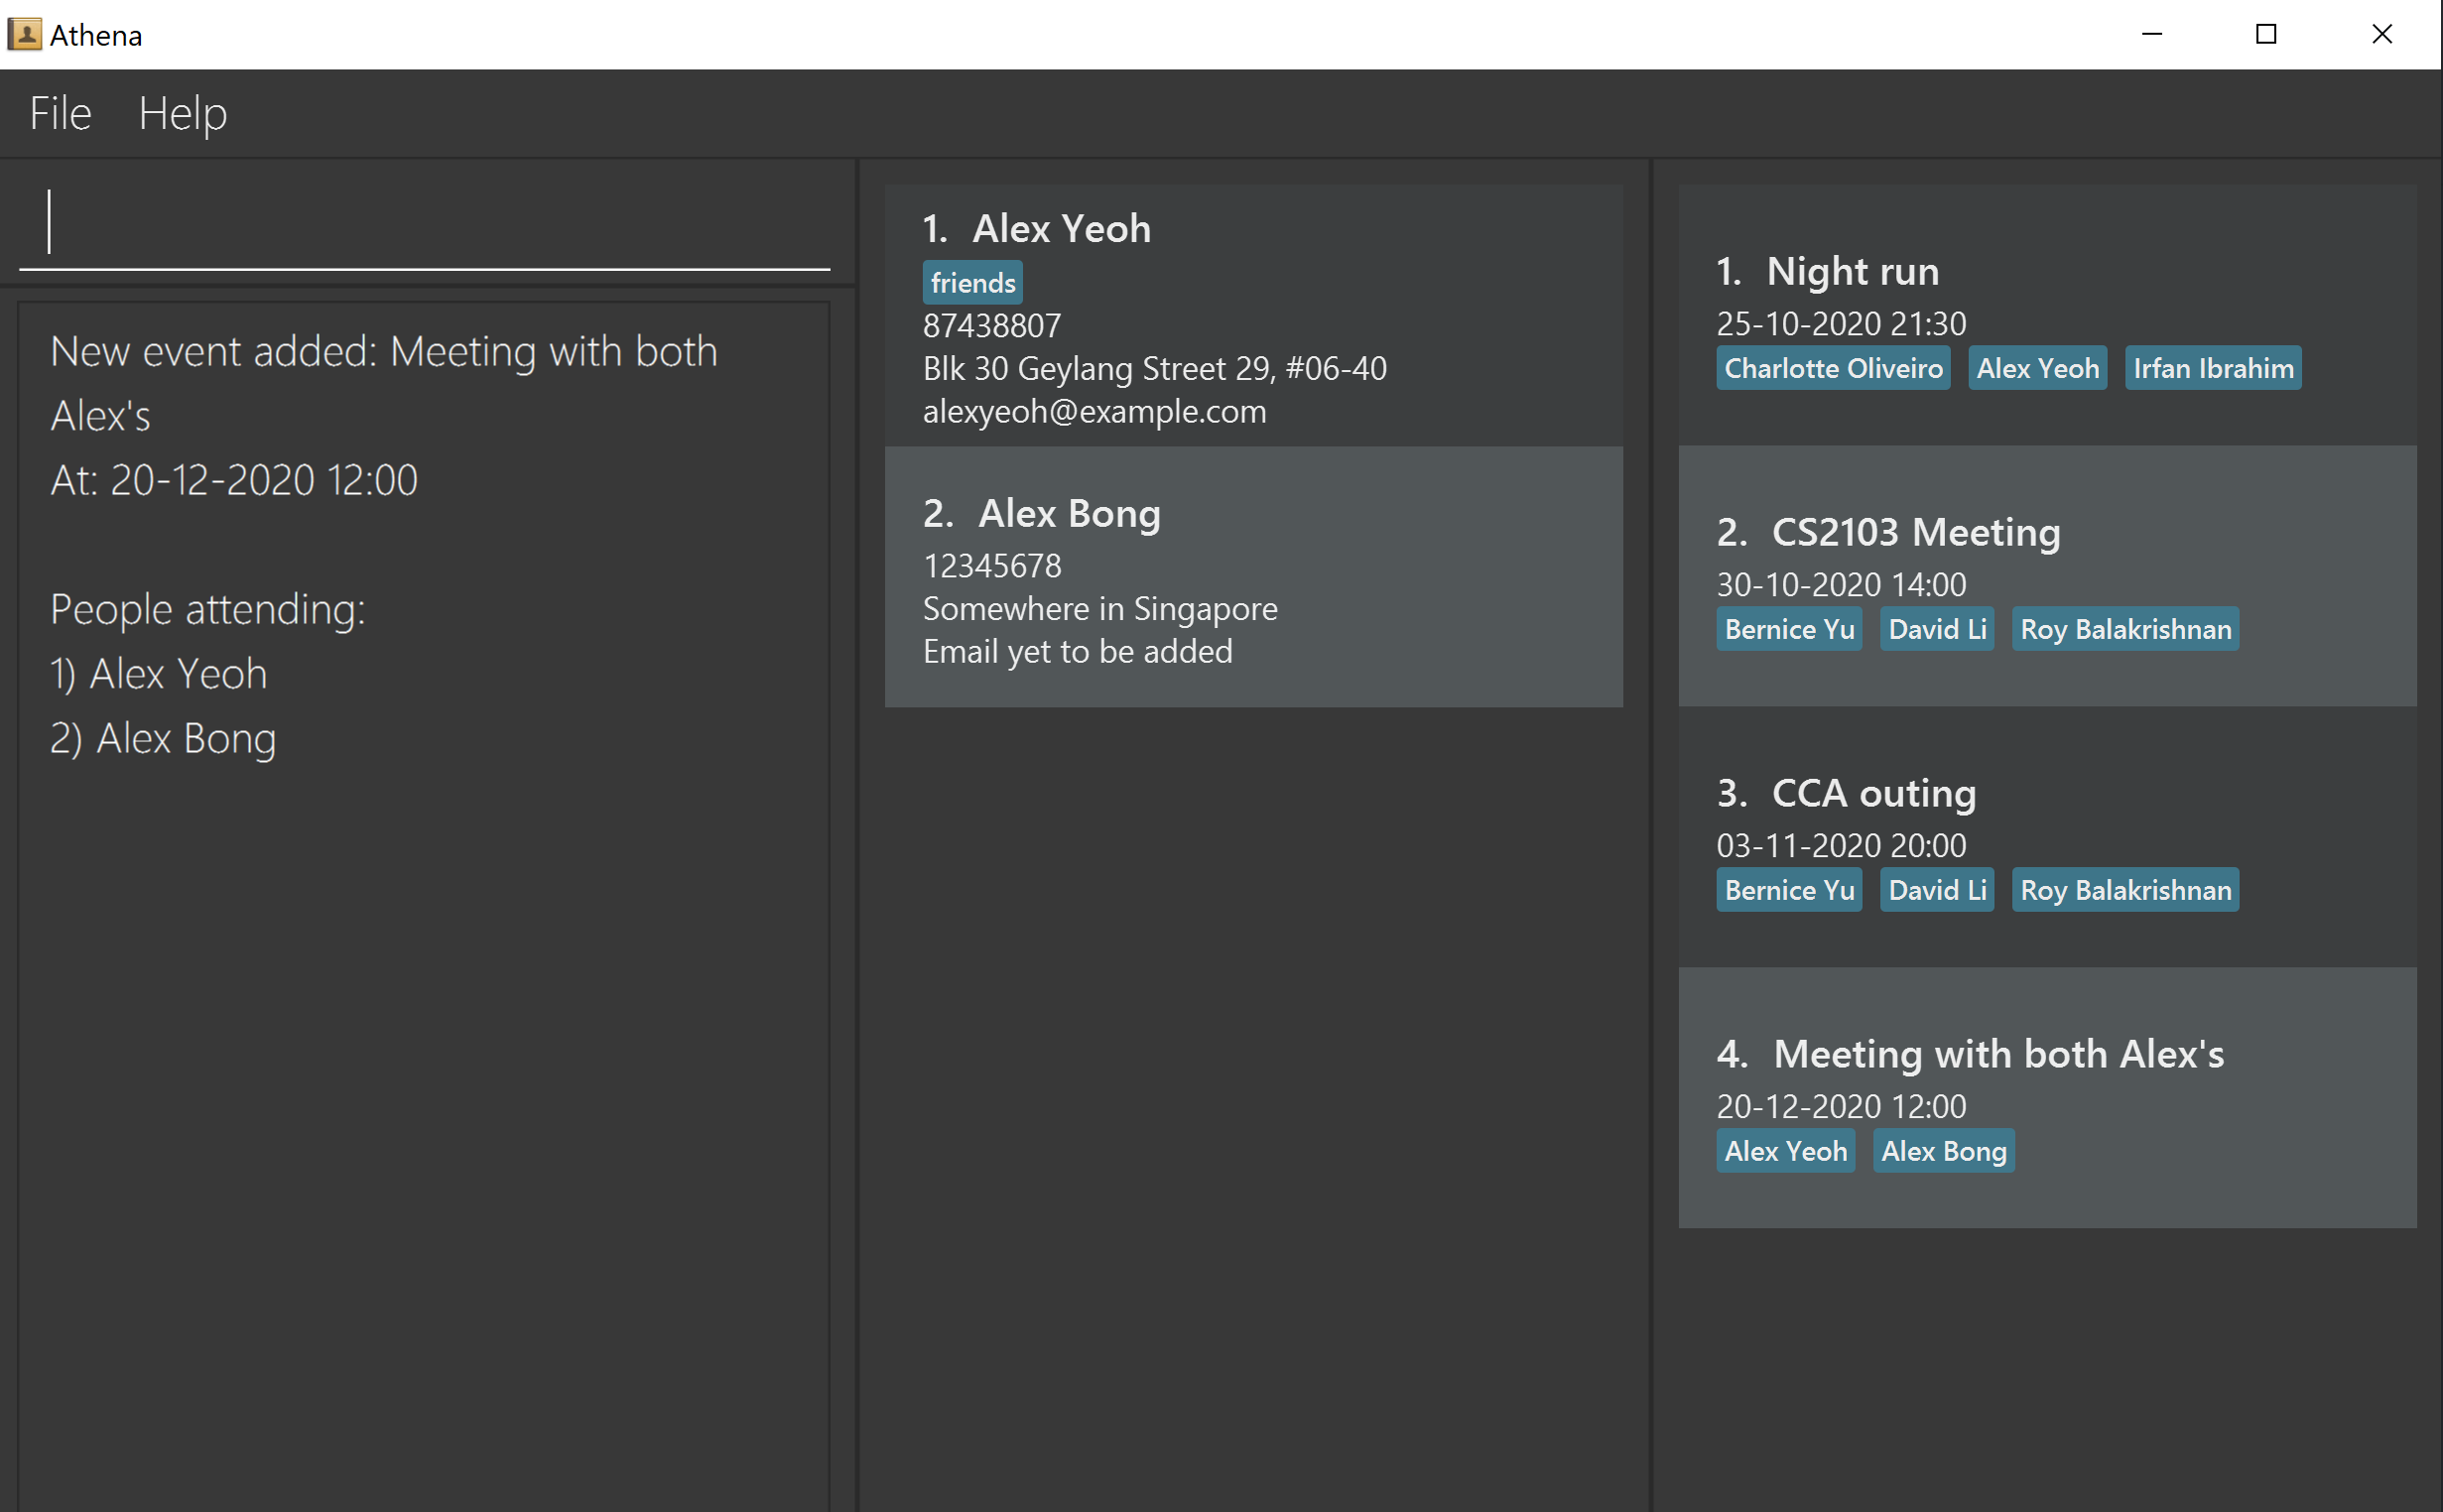Image resolution: width=2443 pixels, height=1512 pixels.
Task: Click Roy Balakrishnan tag under CS2103 Meeting
Action: (2124, 629)
